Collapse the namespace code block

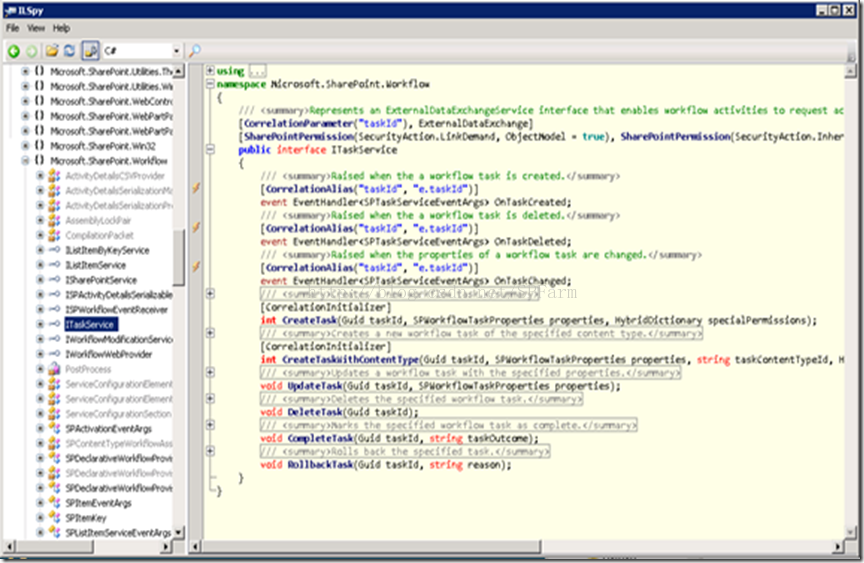tap(210, 84)
